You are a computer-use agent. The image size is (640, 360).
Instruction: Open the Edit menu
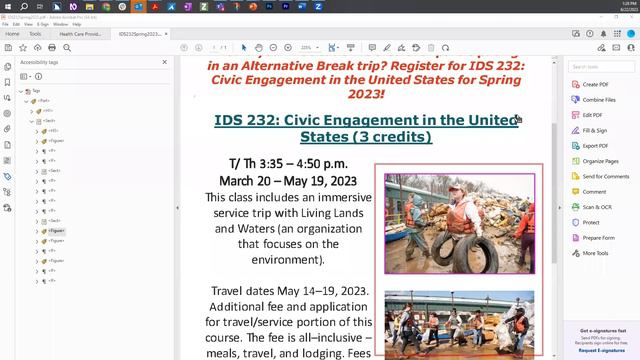(16, 24)
